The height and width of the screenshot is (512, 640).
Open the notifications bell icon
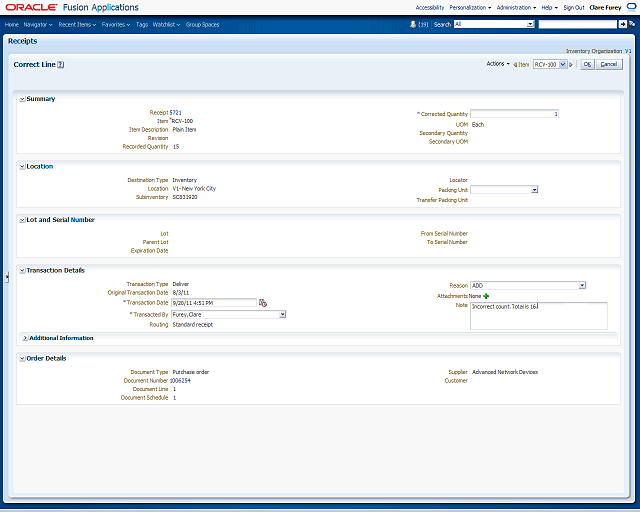click(411, 23)
